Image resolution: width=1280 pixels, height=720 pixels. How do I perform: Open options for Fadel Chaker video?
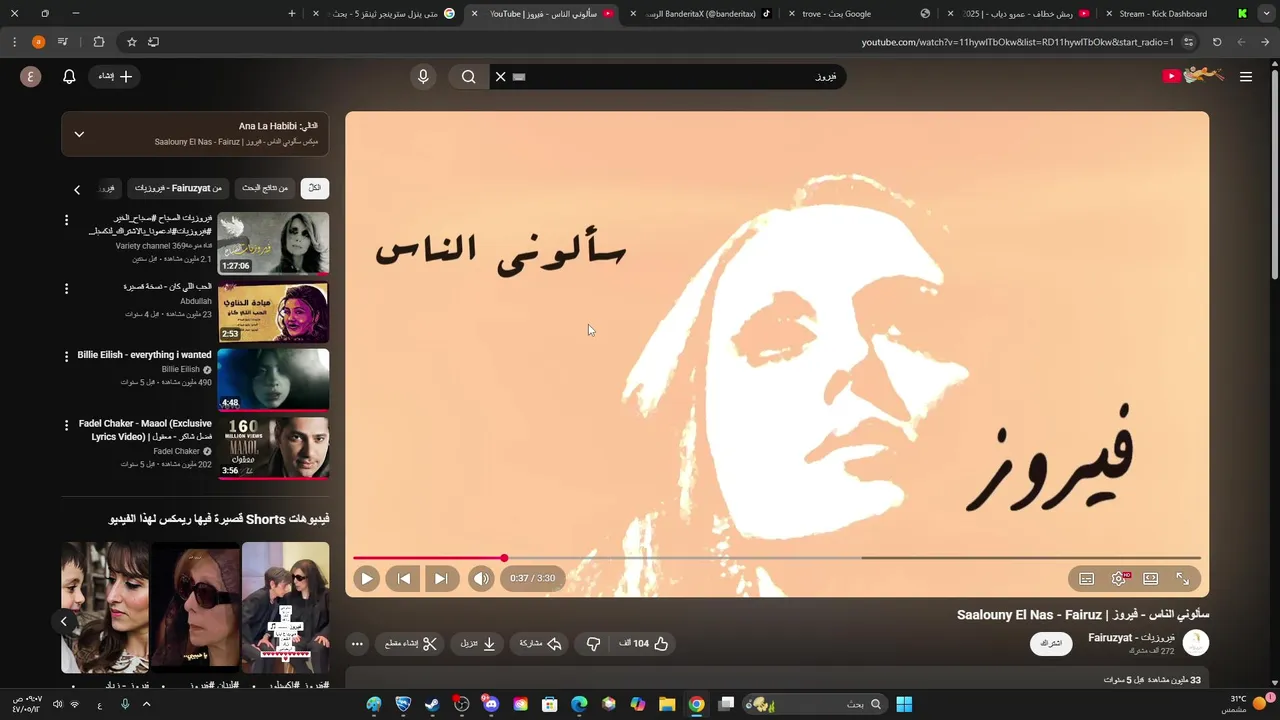pos(67,425)
